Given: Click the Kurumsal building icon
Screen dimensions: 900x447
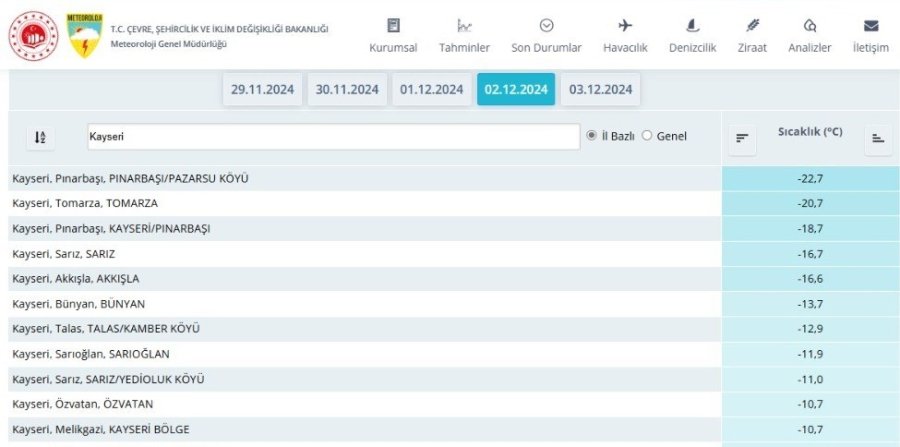Looking at the screenshot, I should click(x=393, y=26).
